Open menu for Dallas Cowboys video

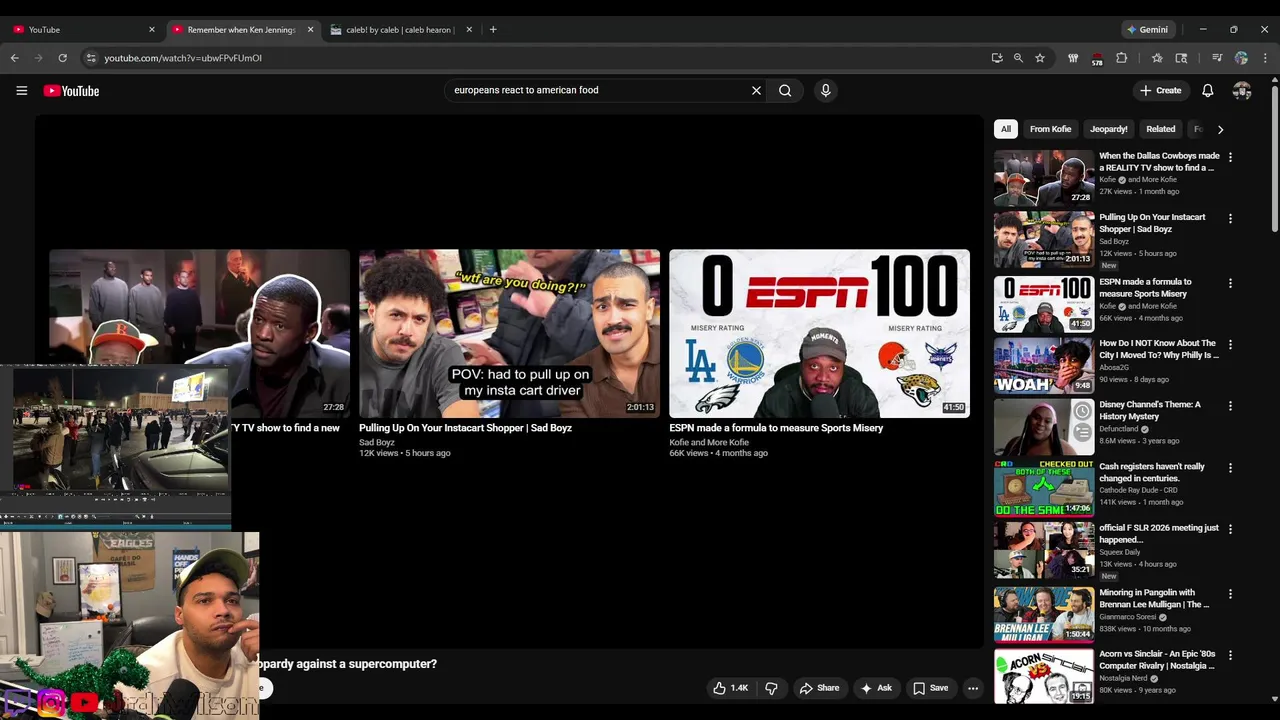click(1230, 157)
